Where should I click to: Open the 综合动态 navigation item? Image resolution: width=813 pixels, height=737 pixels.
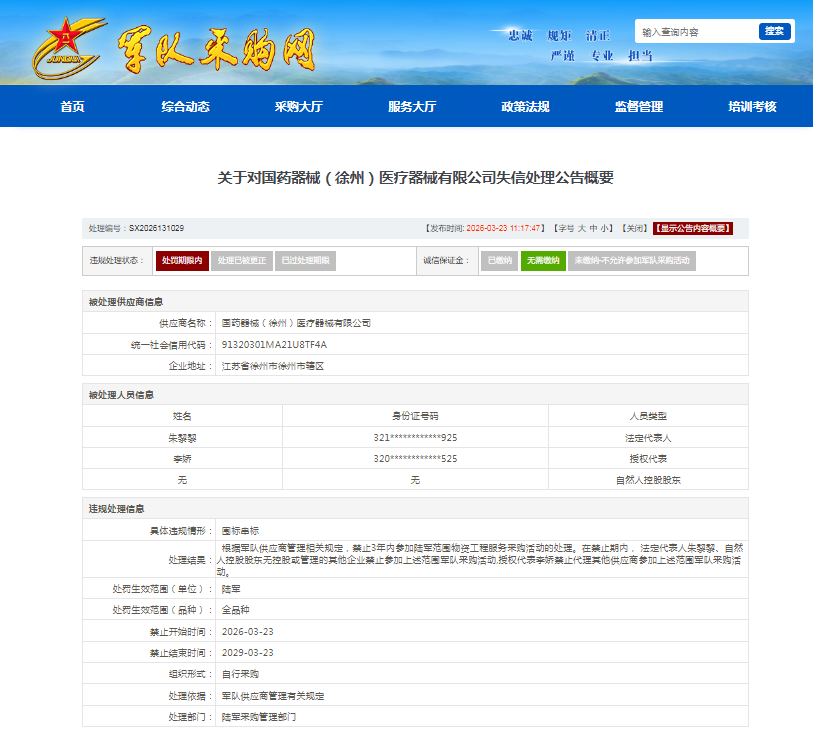(185, 107)
